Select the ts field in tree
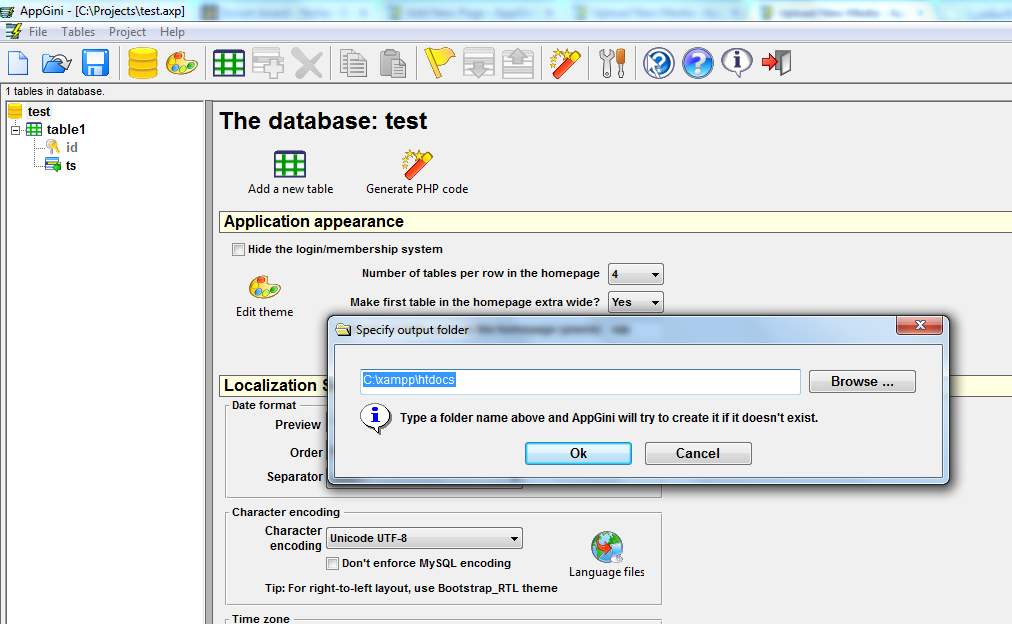Viewport: 1012px width, 624px height. point(71,166)
